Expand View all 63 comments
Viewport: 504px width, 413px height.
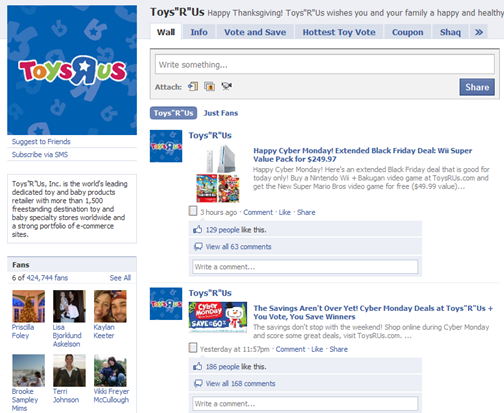(238, 247)
